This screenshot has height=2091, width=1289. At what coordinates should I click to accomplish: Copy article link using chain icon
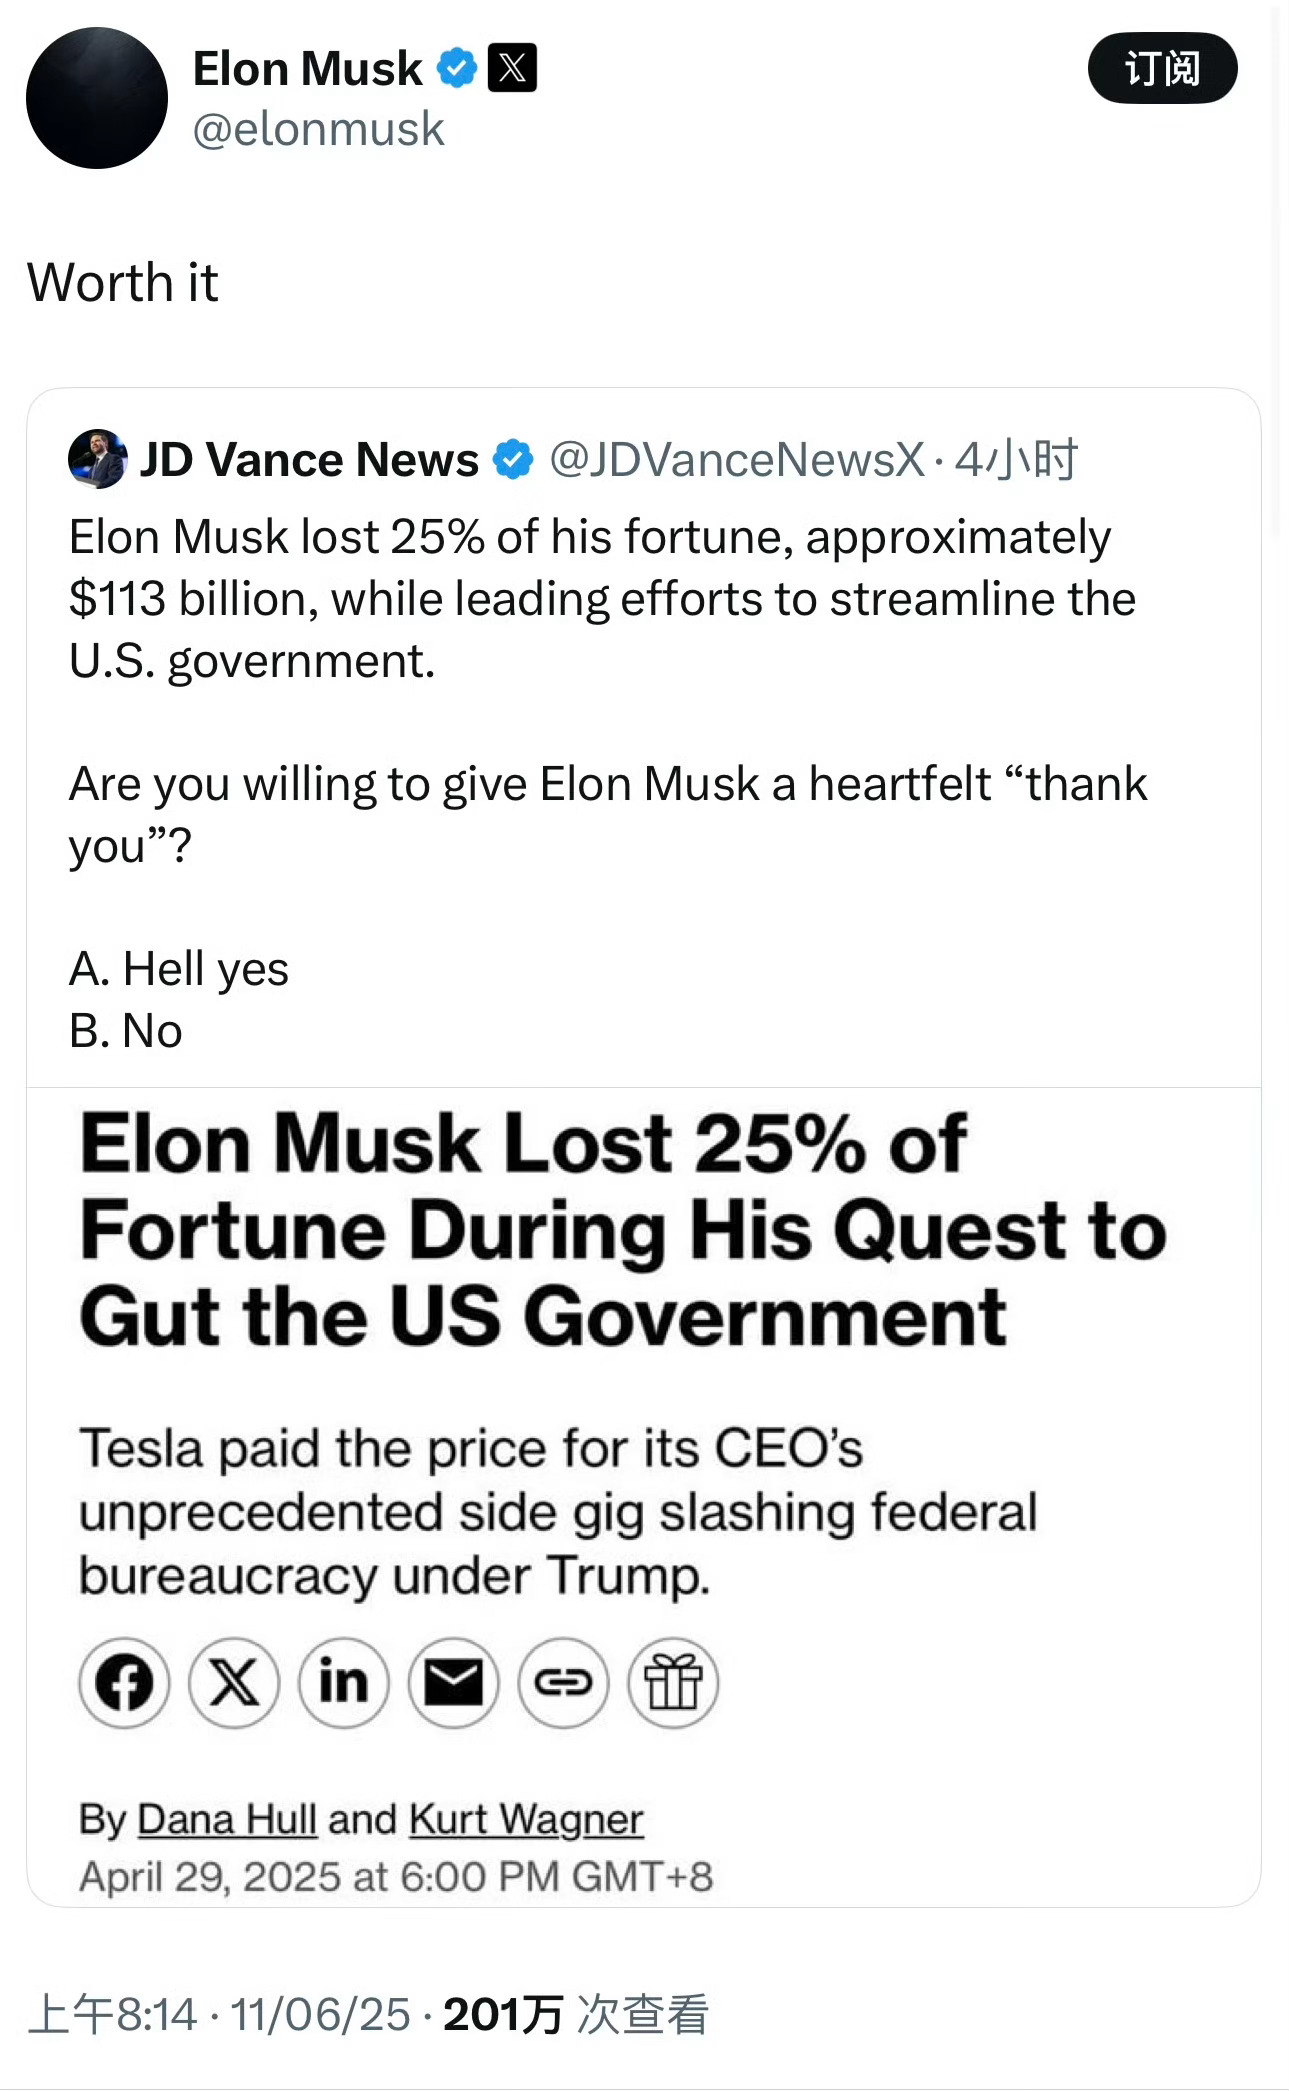(x=564, y=1682)
